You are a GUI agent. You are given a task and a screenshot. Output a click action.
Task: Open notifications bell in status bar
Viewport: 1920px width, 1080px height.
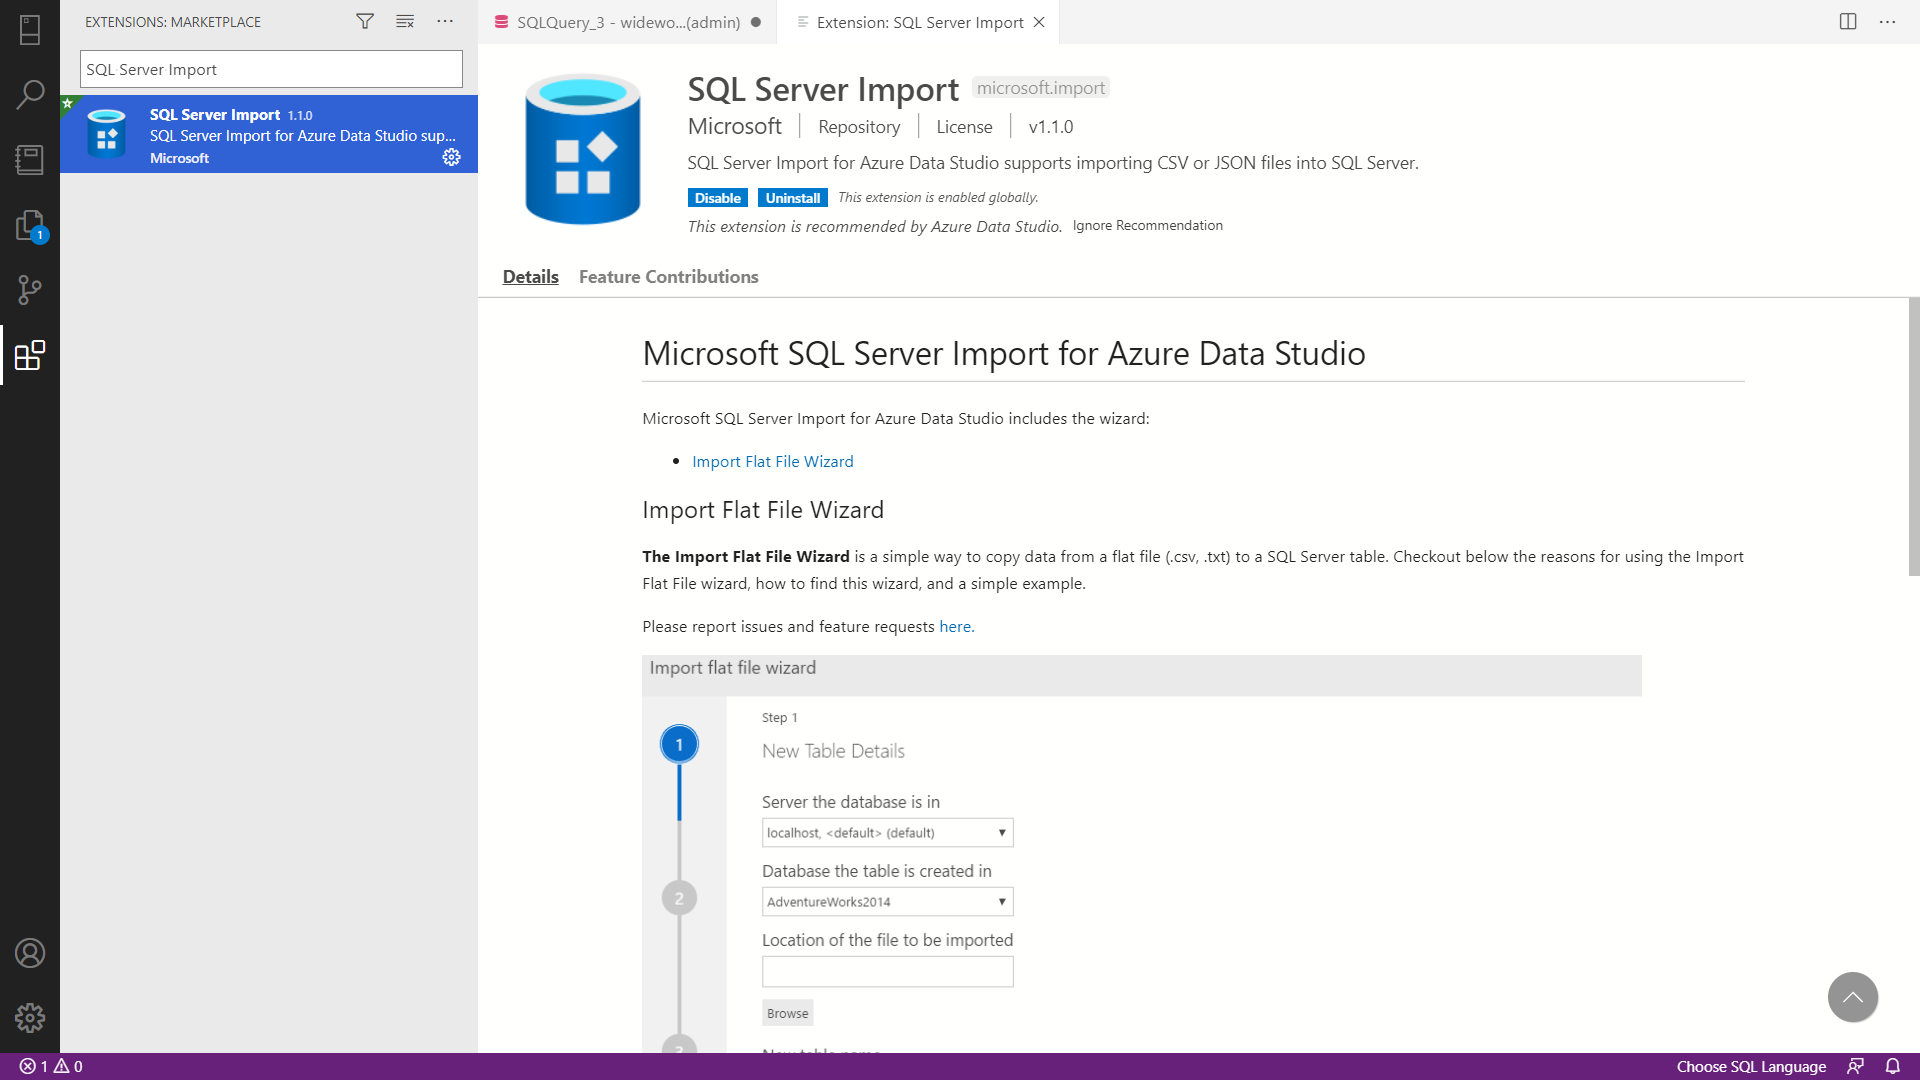(1893, 1066)
